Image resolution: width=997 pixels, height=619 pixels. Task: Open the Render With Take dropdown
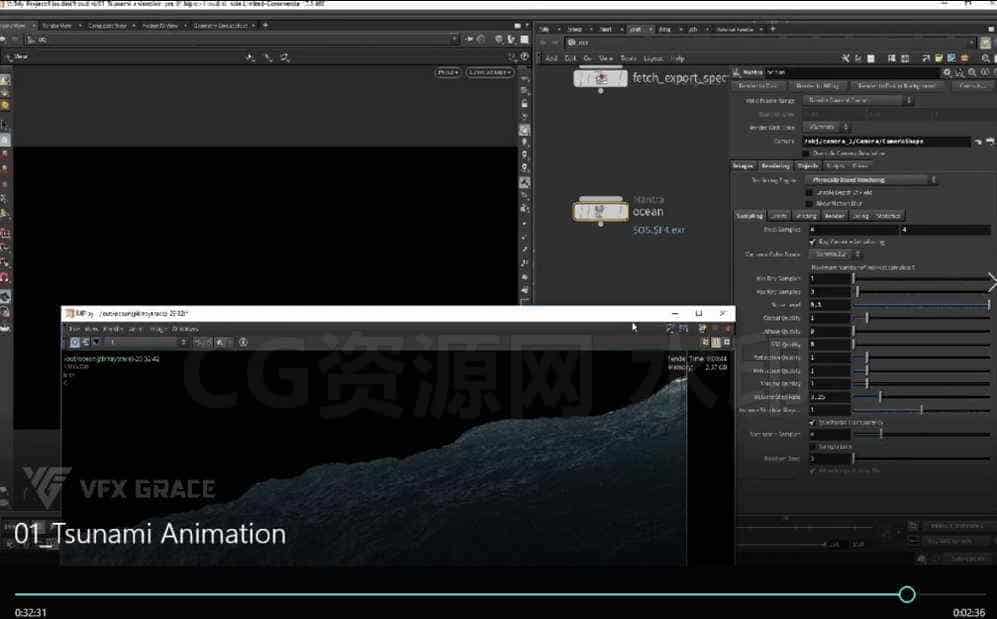[x=826, y=127]
